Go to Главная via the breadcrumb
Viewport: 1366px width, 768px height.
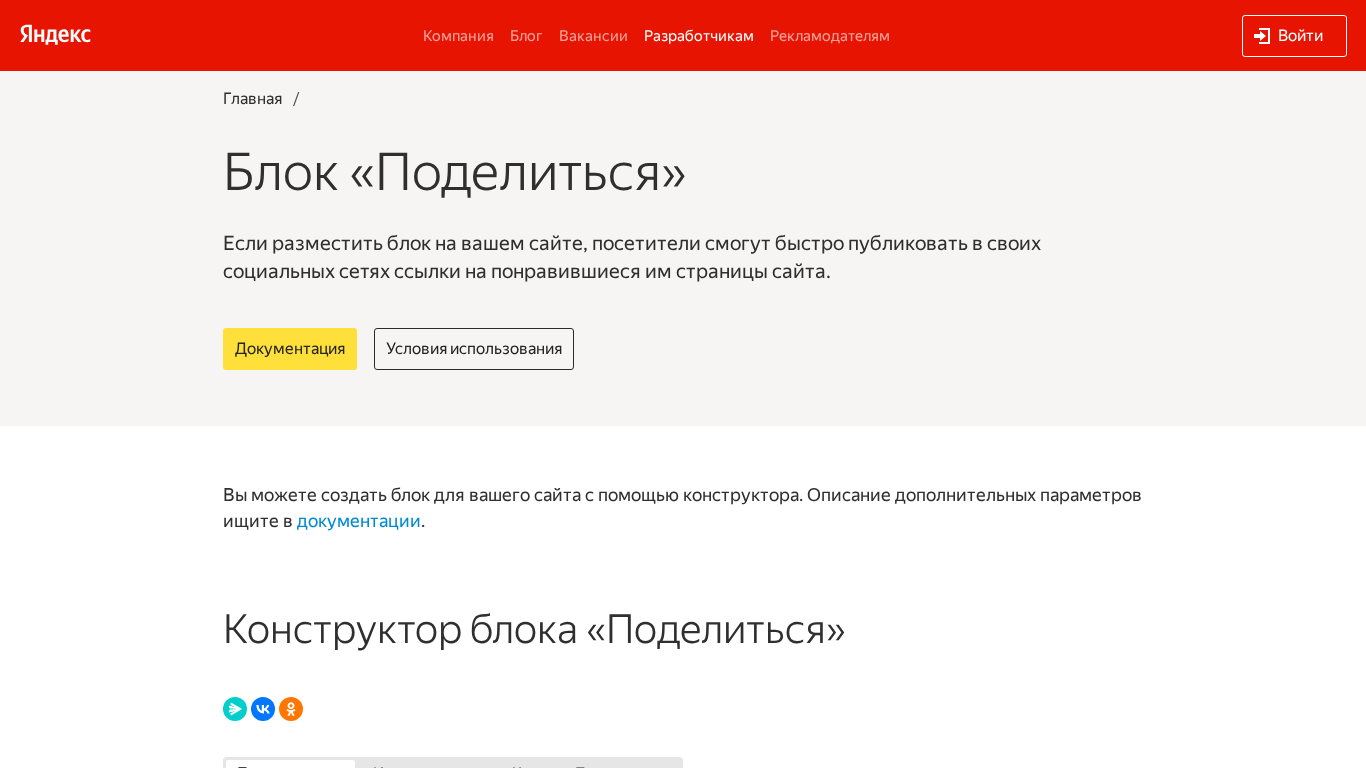point(253,99)
